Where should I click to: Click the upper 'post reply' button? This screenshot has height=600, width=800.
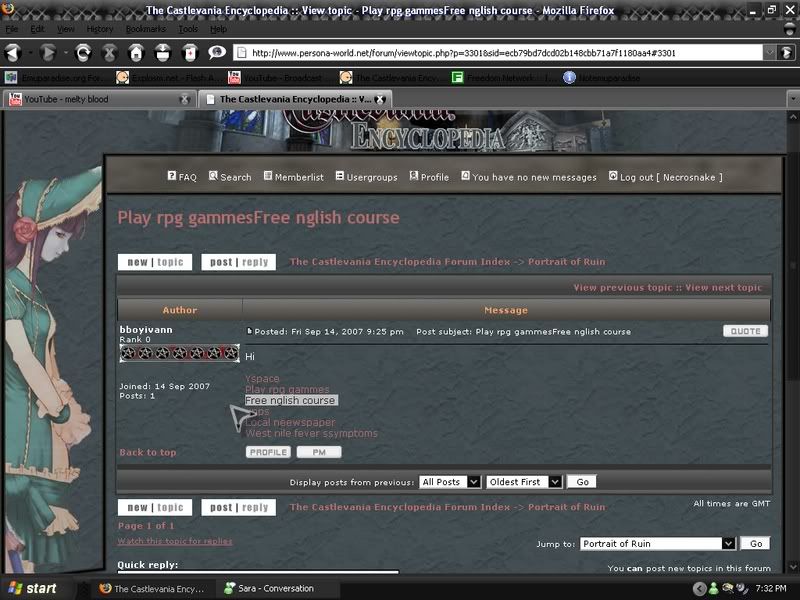[239, 262]
